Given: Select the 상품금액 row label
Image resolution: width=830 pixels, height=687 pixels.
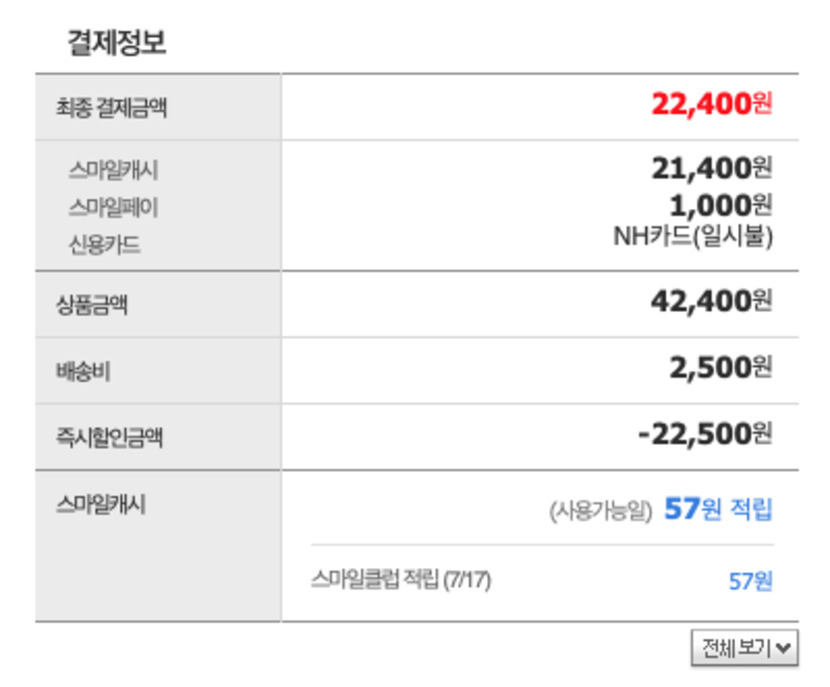Looking at the screenshot, I should tap(91, 305).
